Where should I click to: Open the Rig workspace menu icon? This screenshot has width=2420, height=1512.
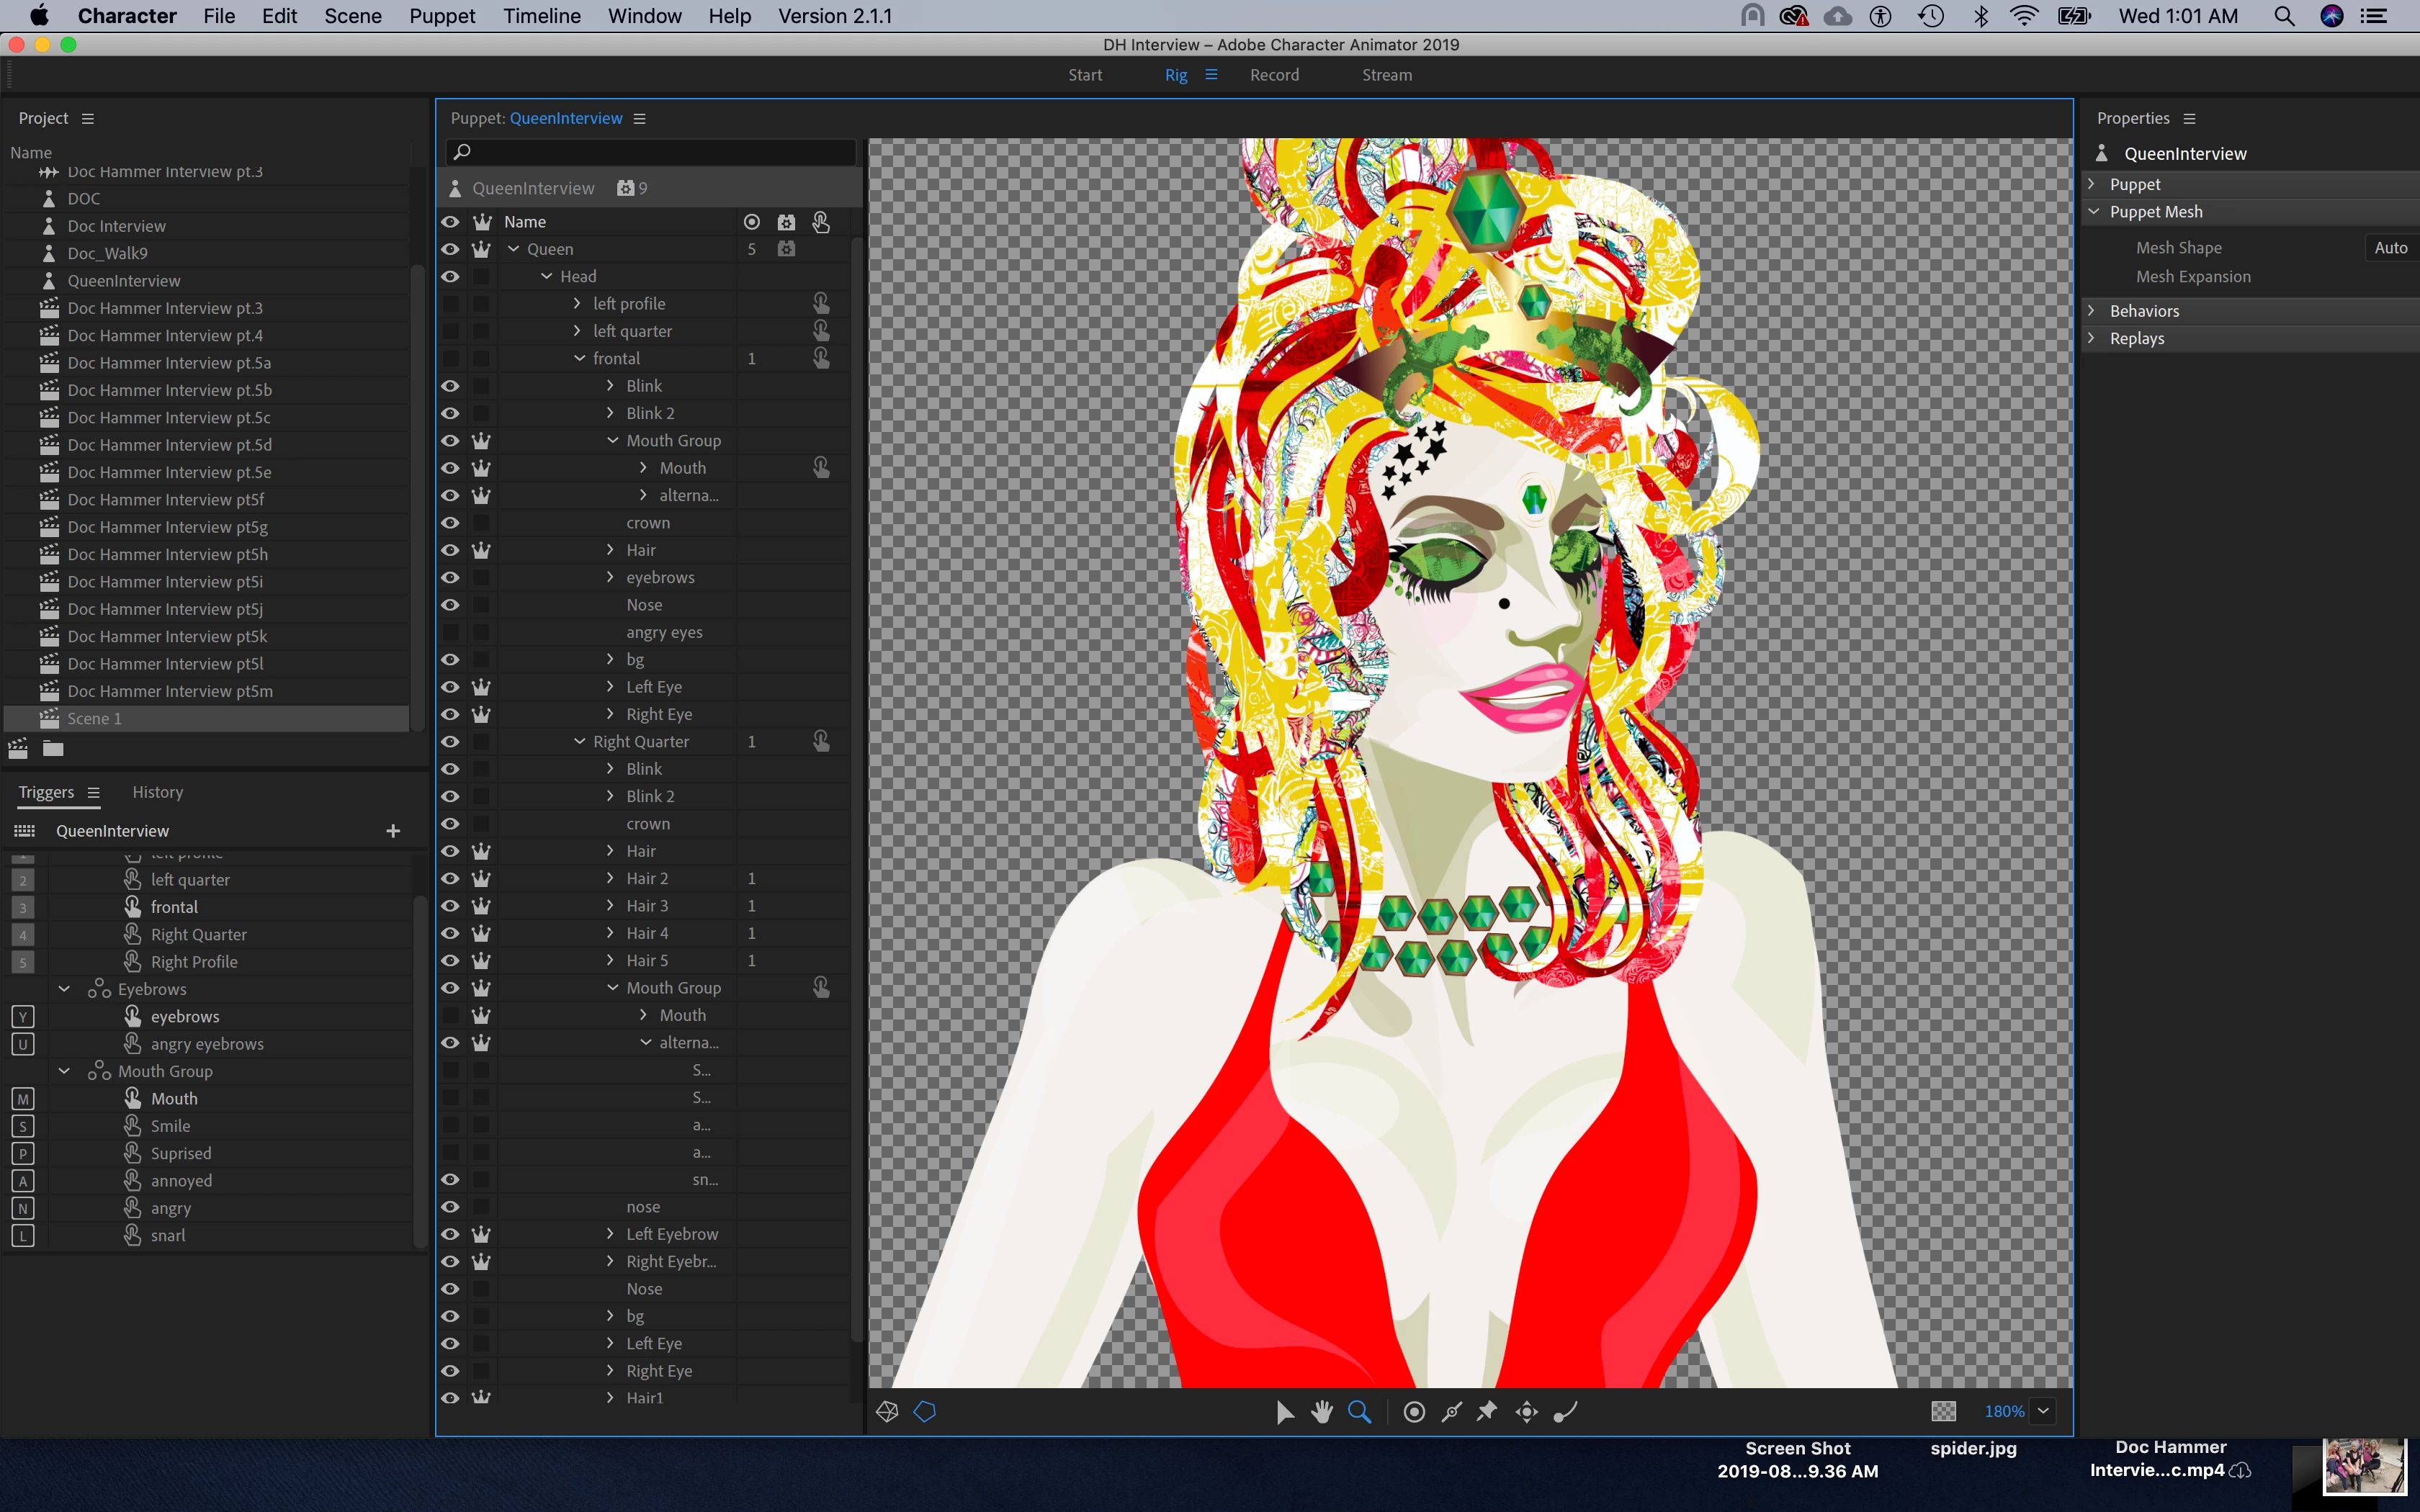1211,75
